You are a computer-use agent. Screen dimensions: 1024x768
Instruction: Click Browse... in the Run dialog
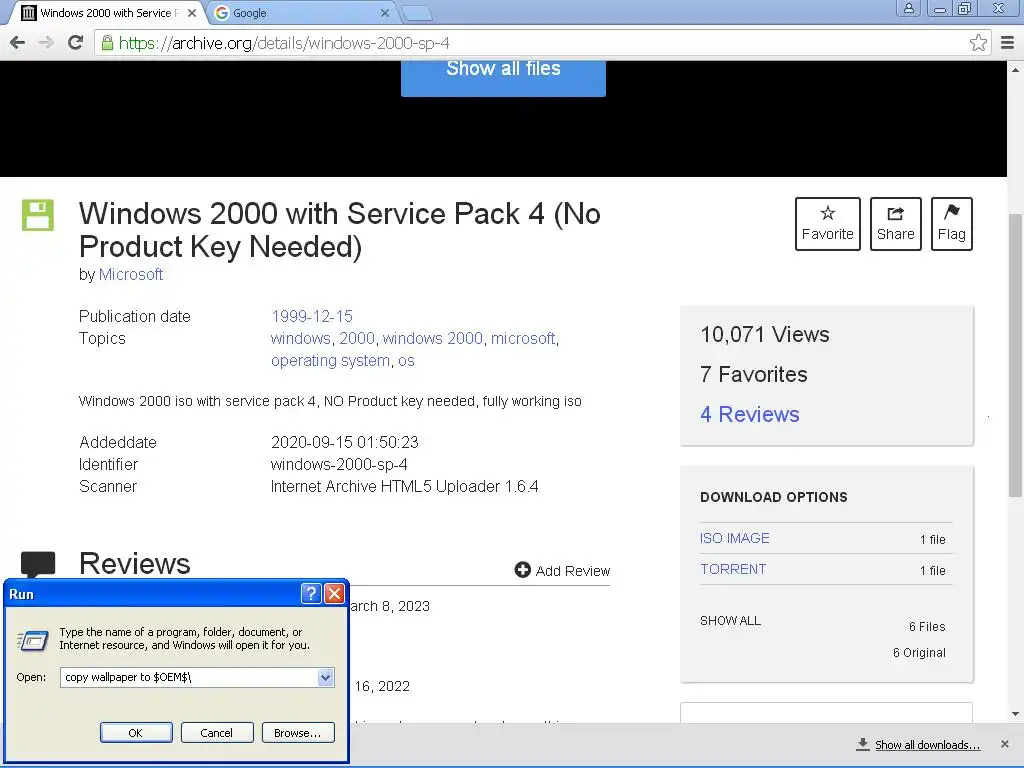coord(298,733)
